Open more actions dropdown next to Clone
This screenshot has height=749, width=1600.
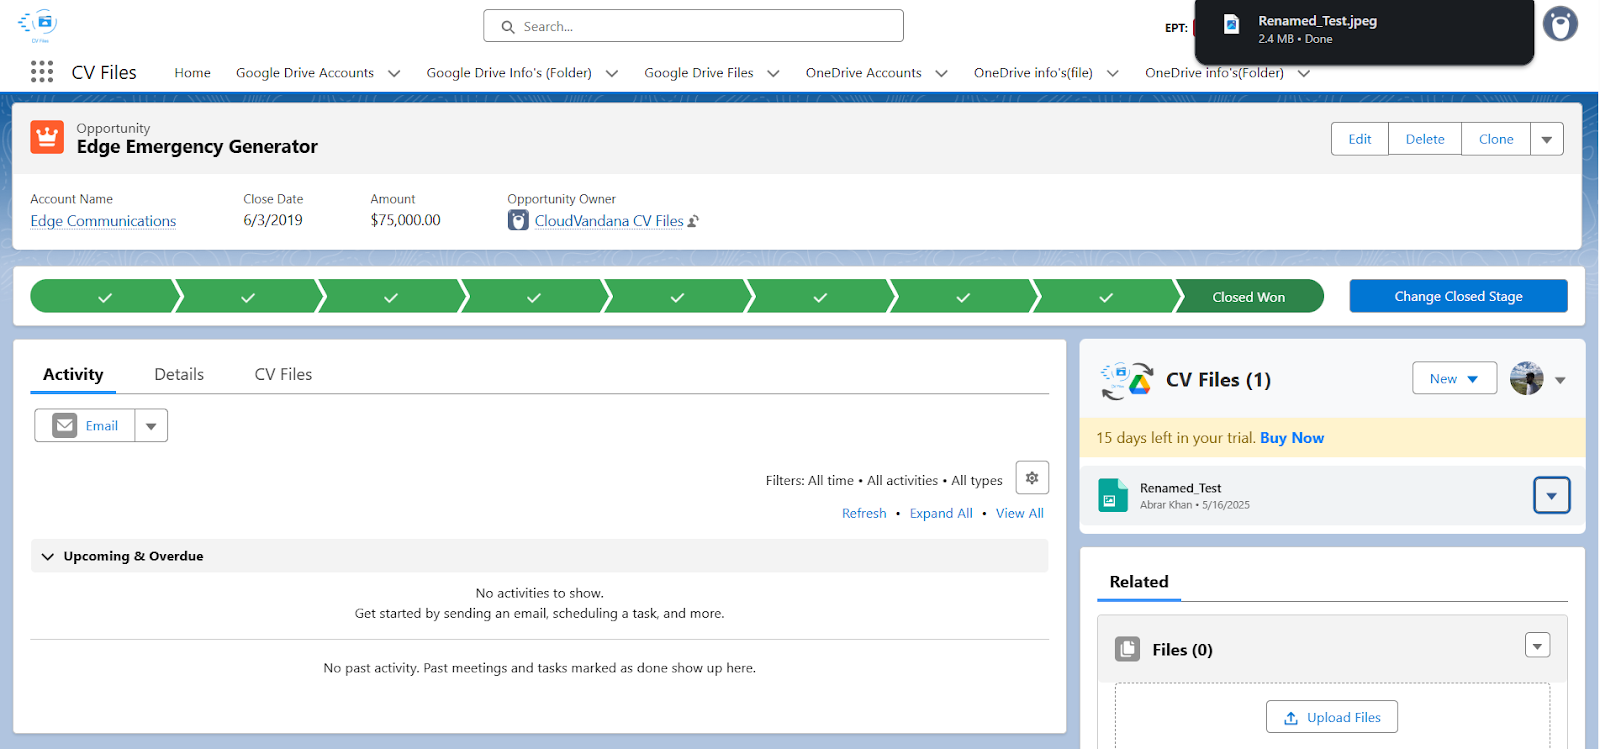point(1546,139)
